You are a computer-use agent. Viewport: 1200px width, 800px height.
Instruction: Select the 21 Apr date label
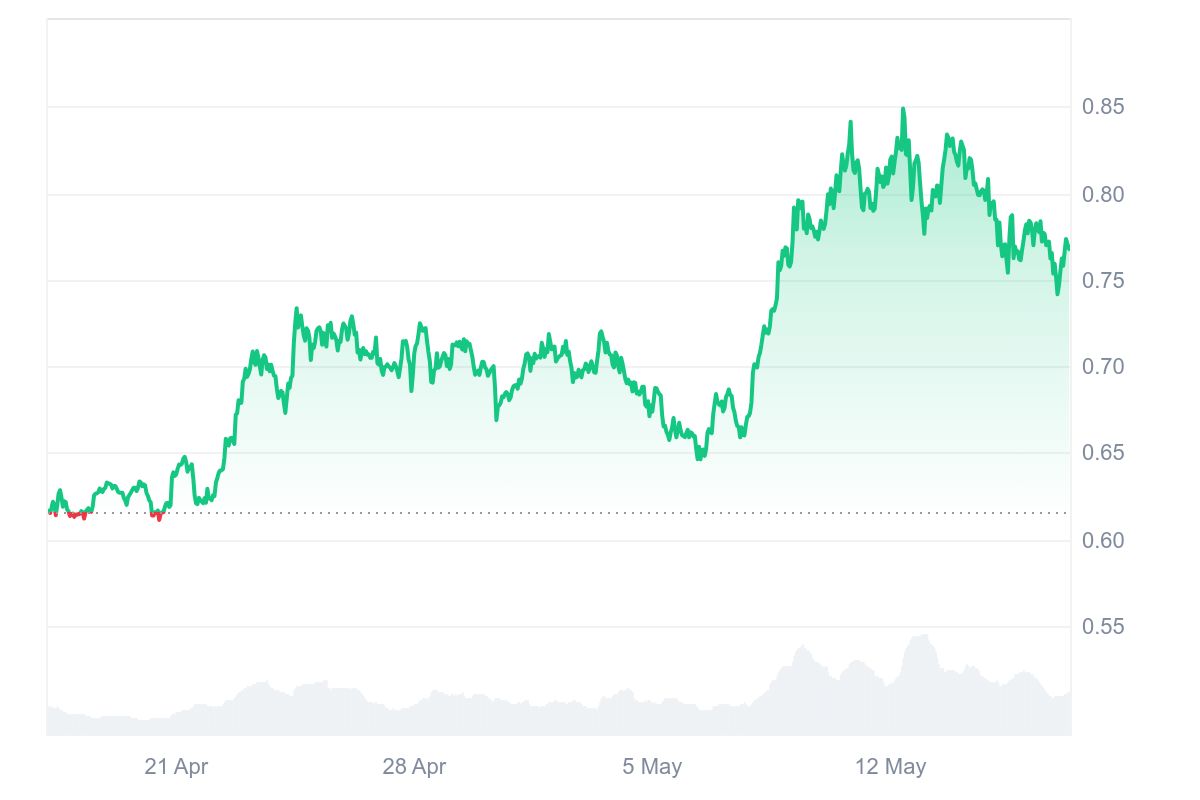pyautogui.click(x=176, y=767)
